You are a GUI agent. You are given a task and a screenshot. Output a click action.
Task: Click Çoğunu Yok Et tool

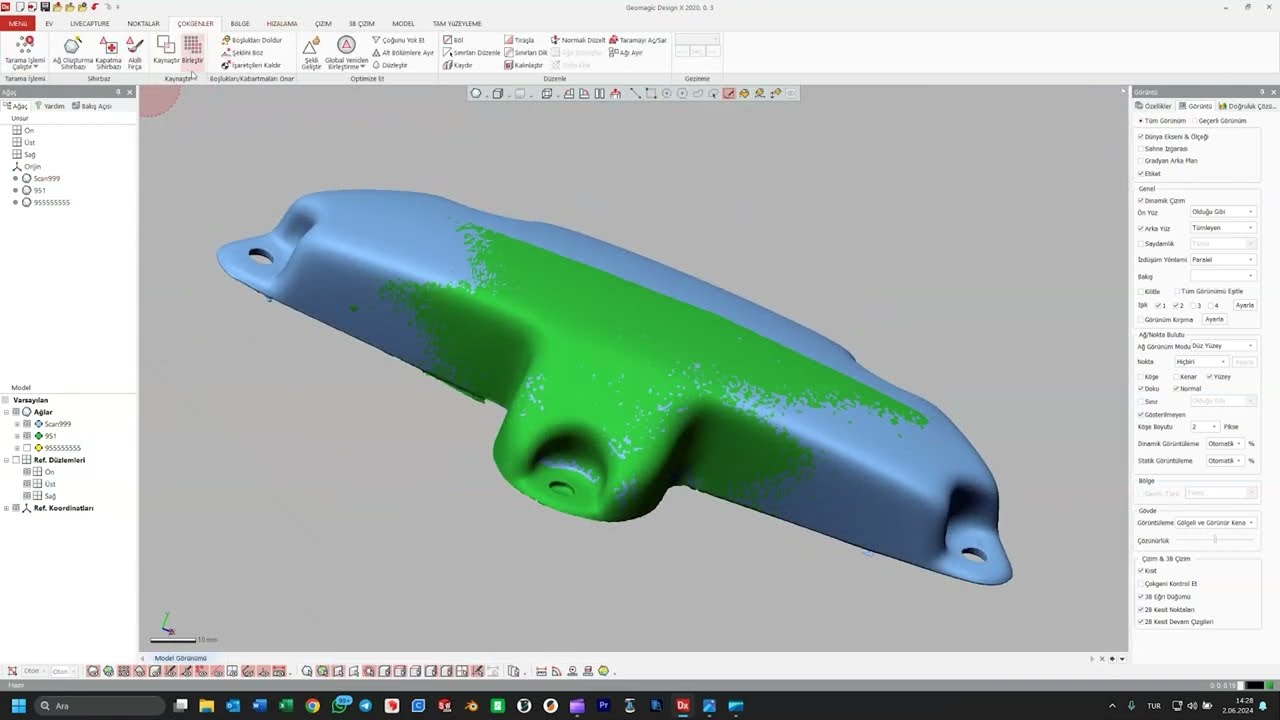coord(398,40)
